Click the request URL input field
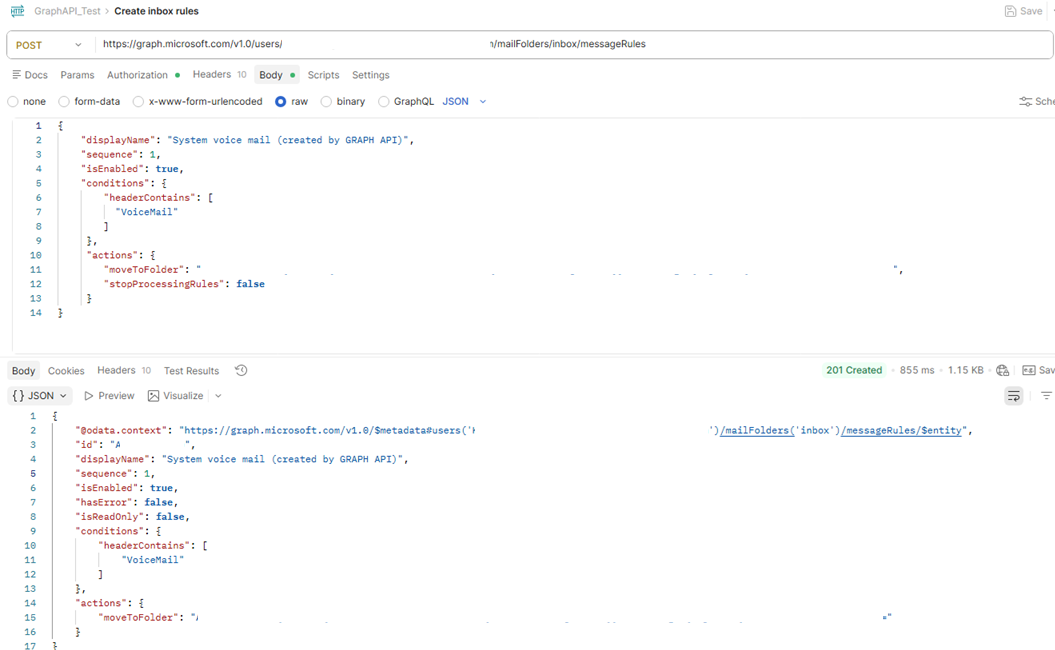The width and height of the screenshot is (1055, 650). (573, 44)
